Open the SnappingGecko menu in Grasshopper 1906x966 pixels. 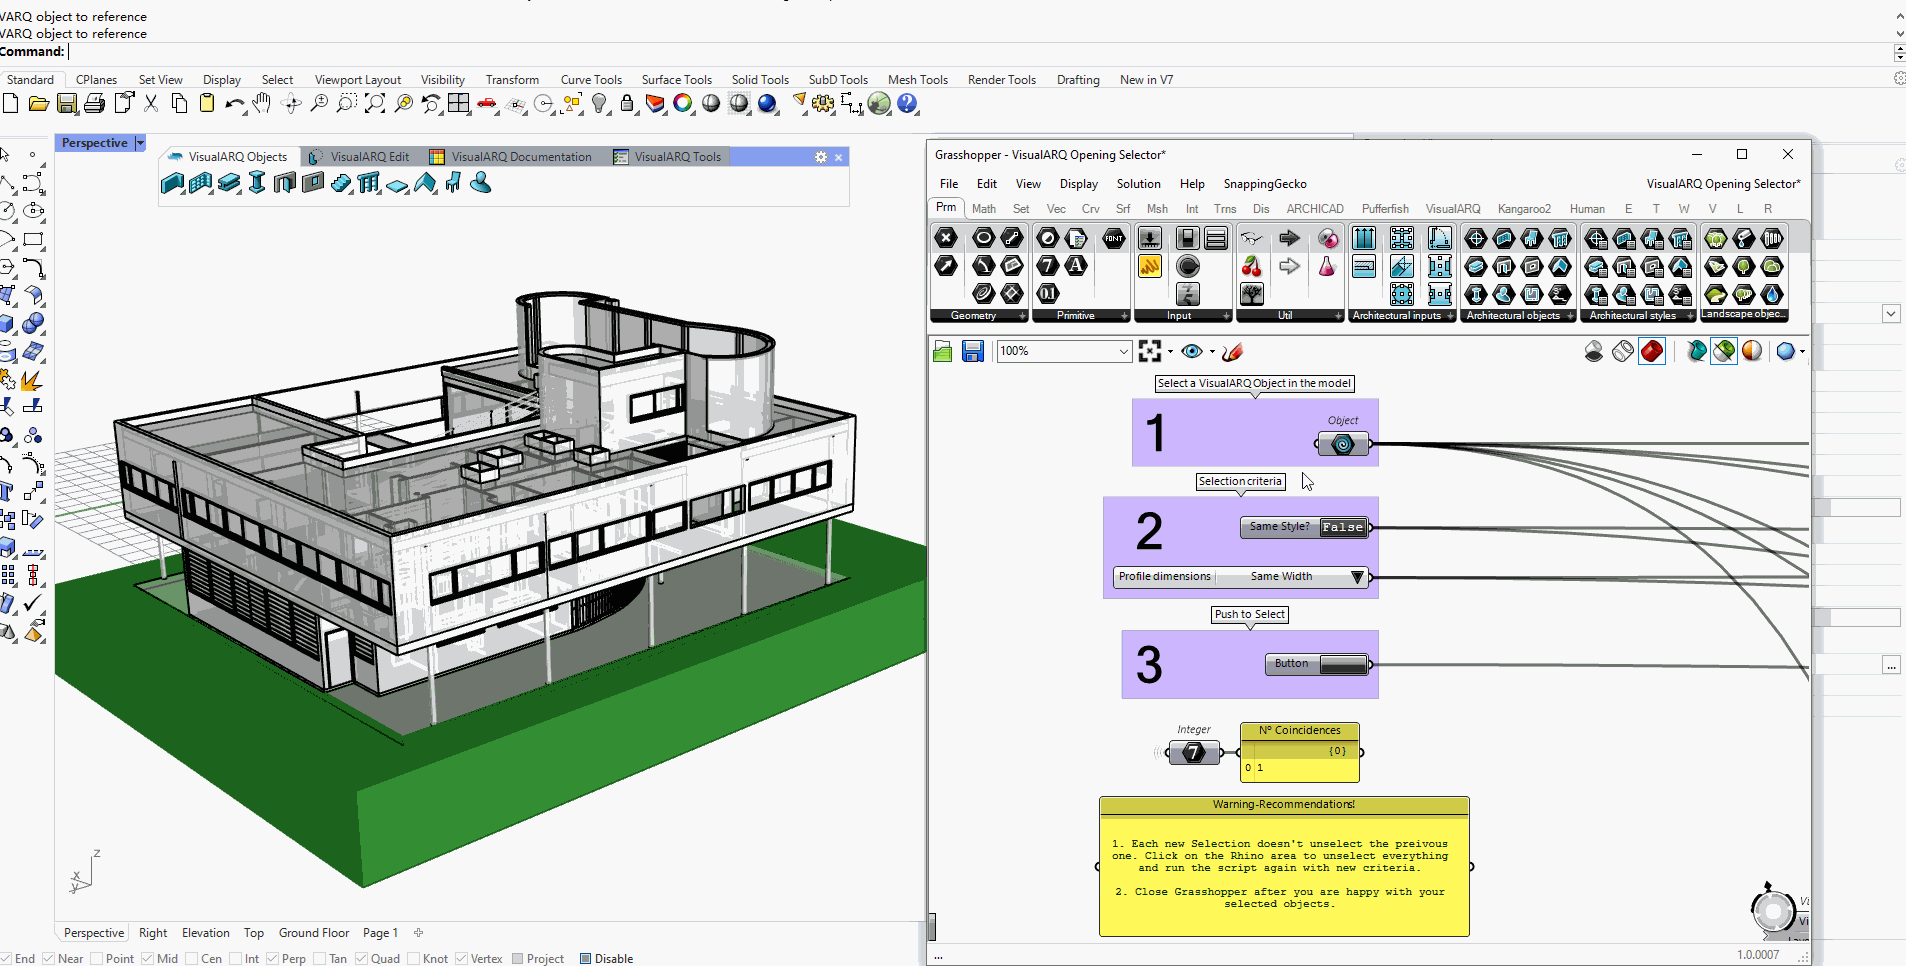click(1264, 183)
